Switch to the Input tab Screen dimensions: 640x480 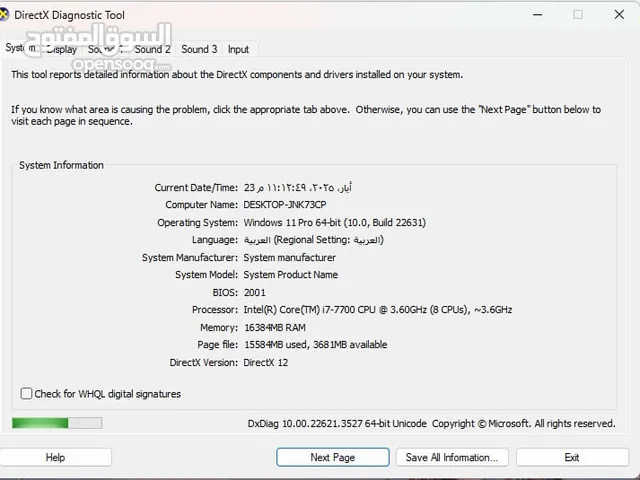[x=238, y=49]
